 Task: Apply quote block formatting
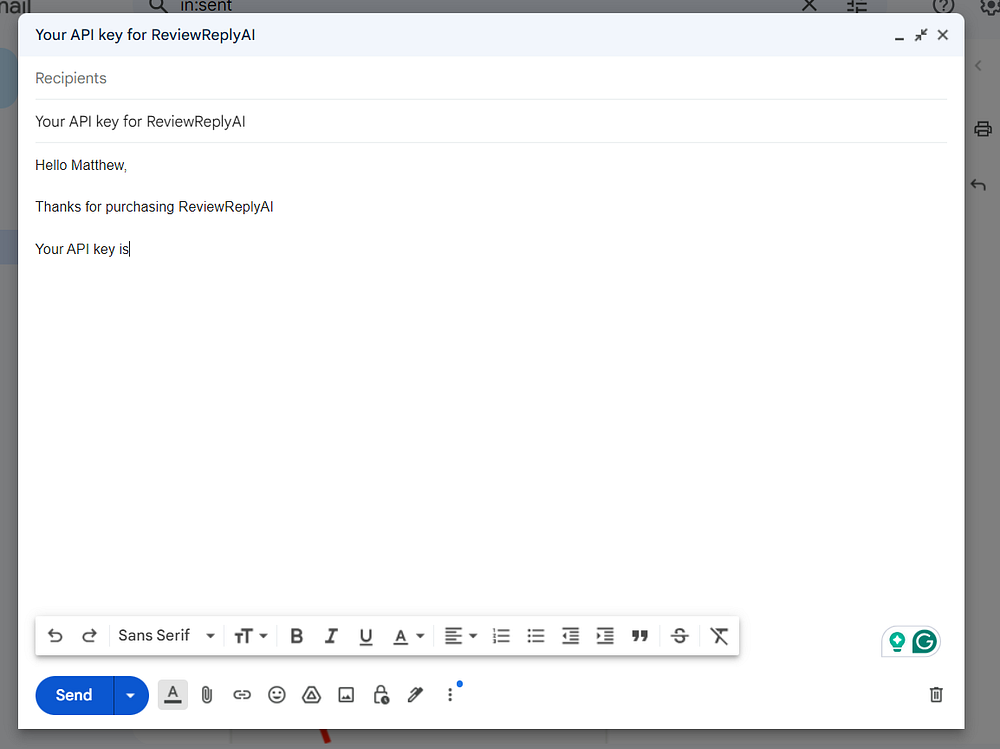click(640, 636)
